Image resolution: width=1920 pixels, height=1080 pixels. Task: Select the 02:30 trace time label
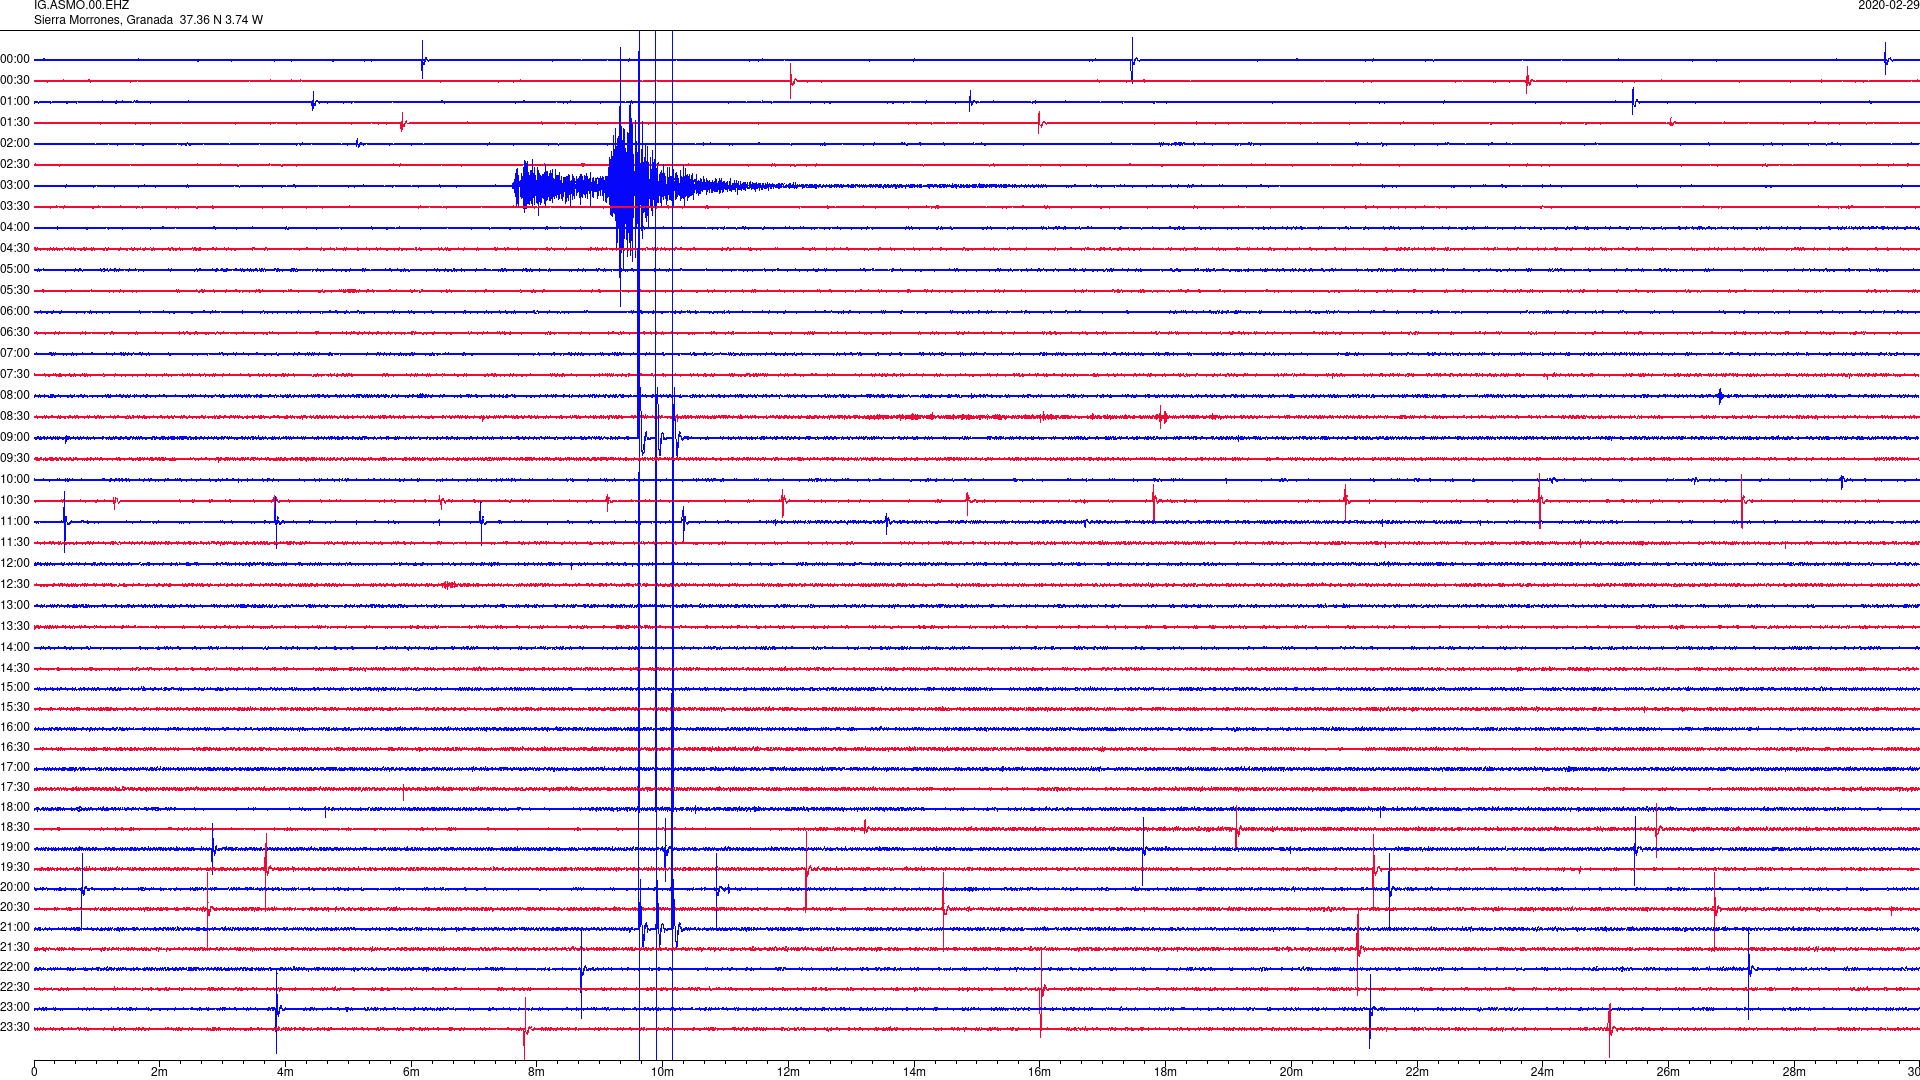click(x=15, y=165)
